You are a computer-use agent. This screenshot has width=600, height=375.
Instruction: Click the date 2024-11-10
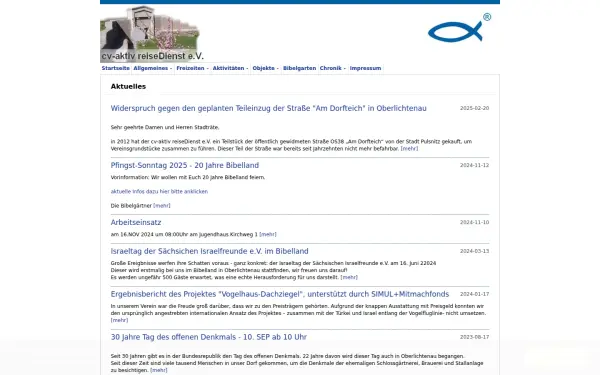(x=474, y=222)
